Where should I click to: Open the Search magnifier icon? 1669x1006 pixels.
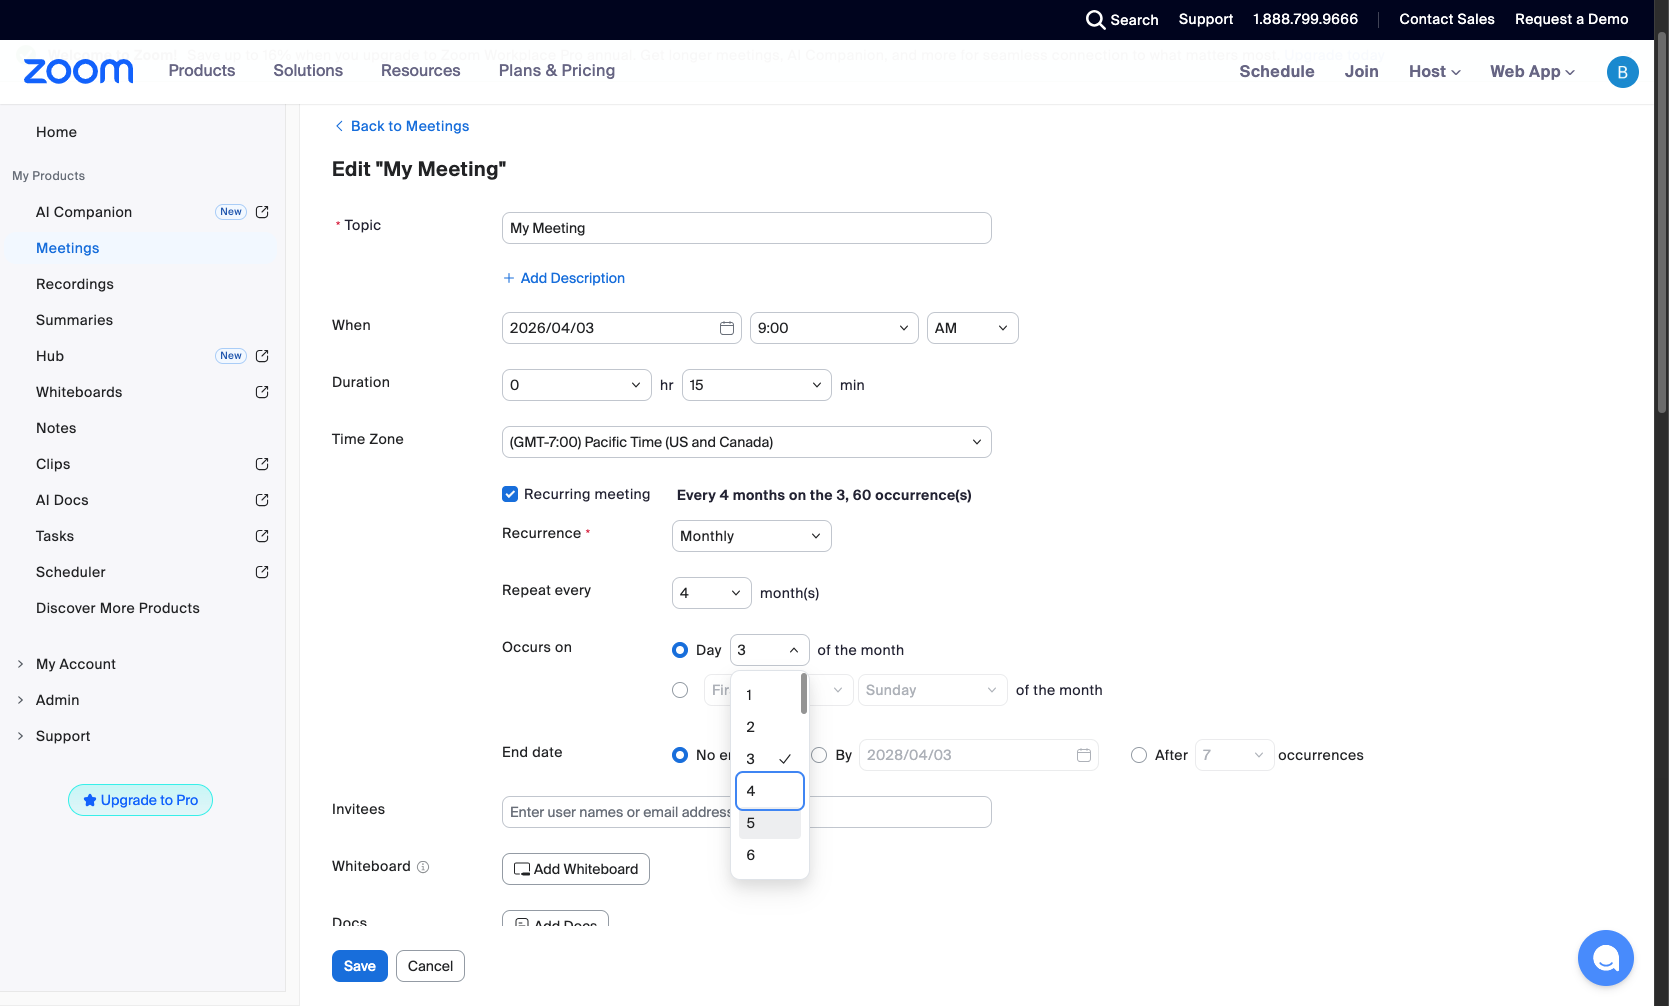click(1096, 20)
